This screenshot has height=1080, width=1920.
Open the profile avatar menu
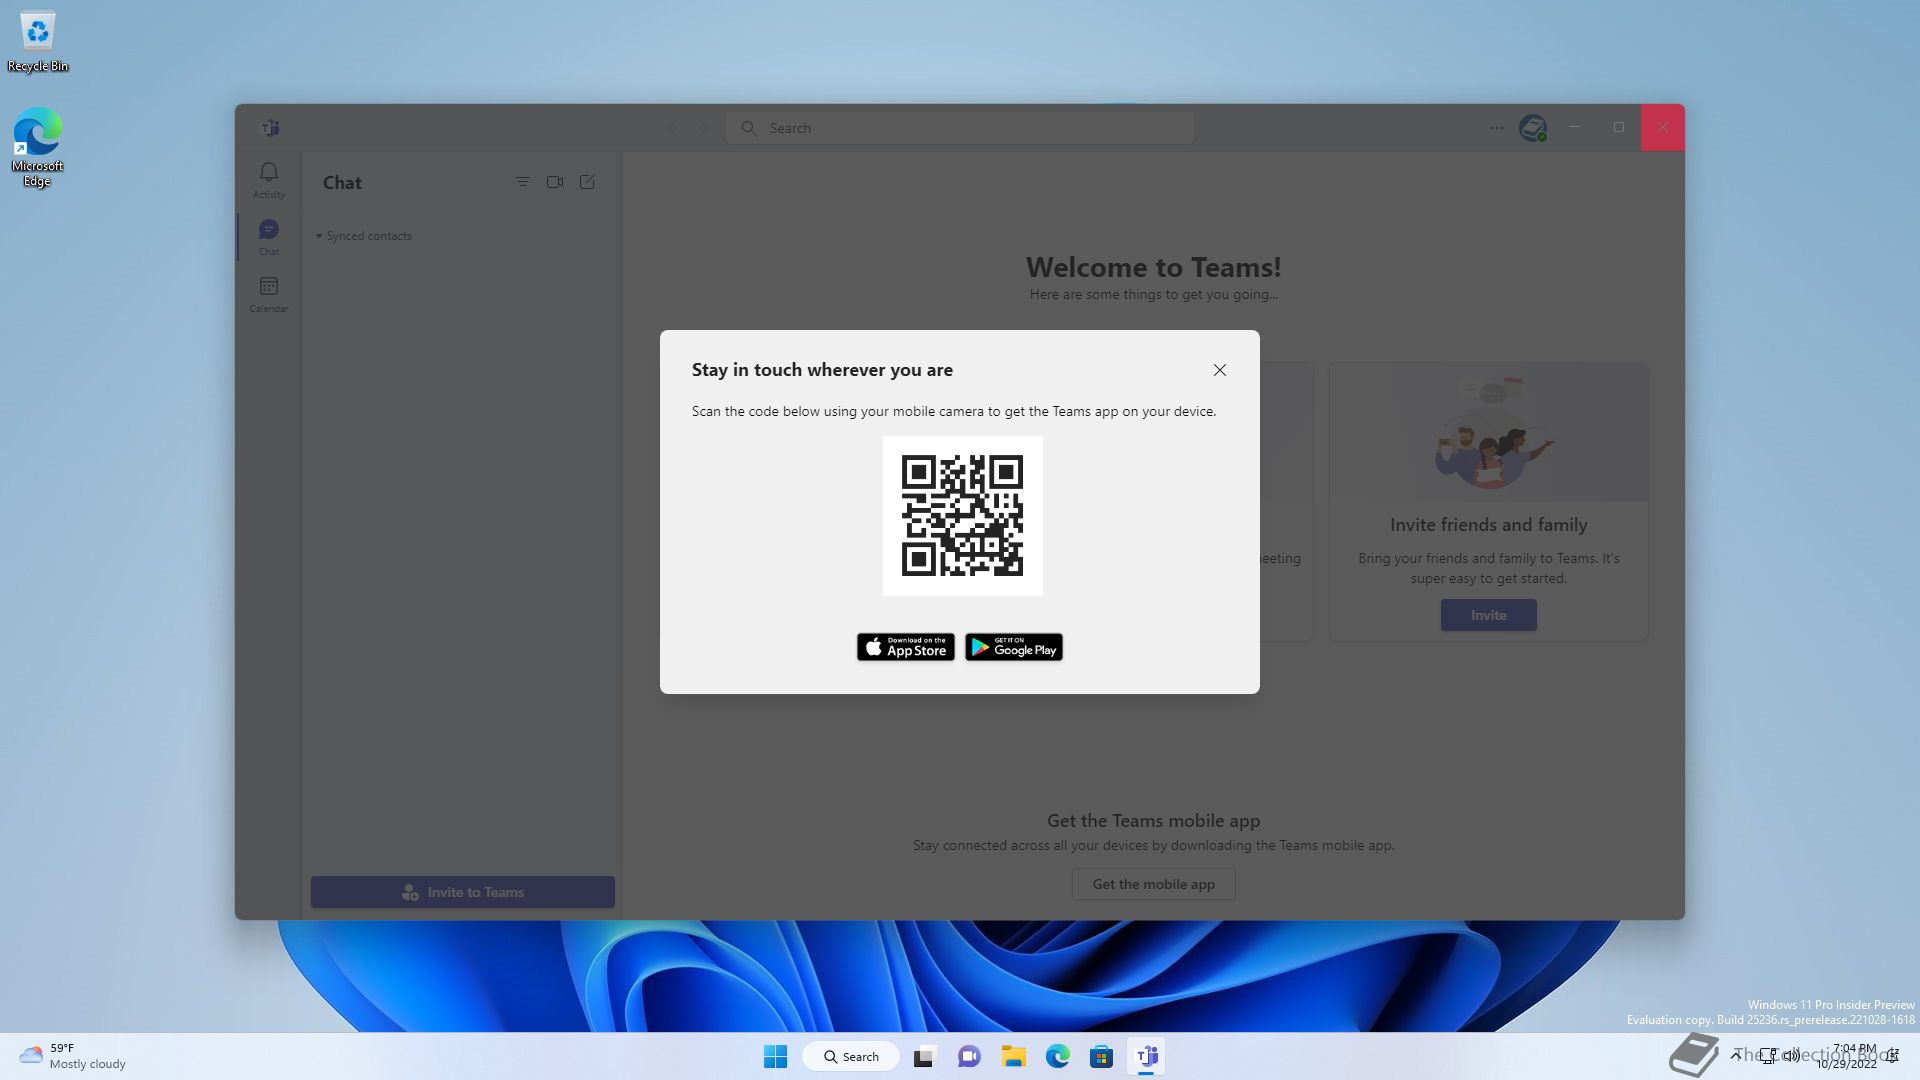click(x=1532, y=128)
